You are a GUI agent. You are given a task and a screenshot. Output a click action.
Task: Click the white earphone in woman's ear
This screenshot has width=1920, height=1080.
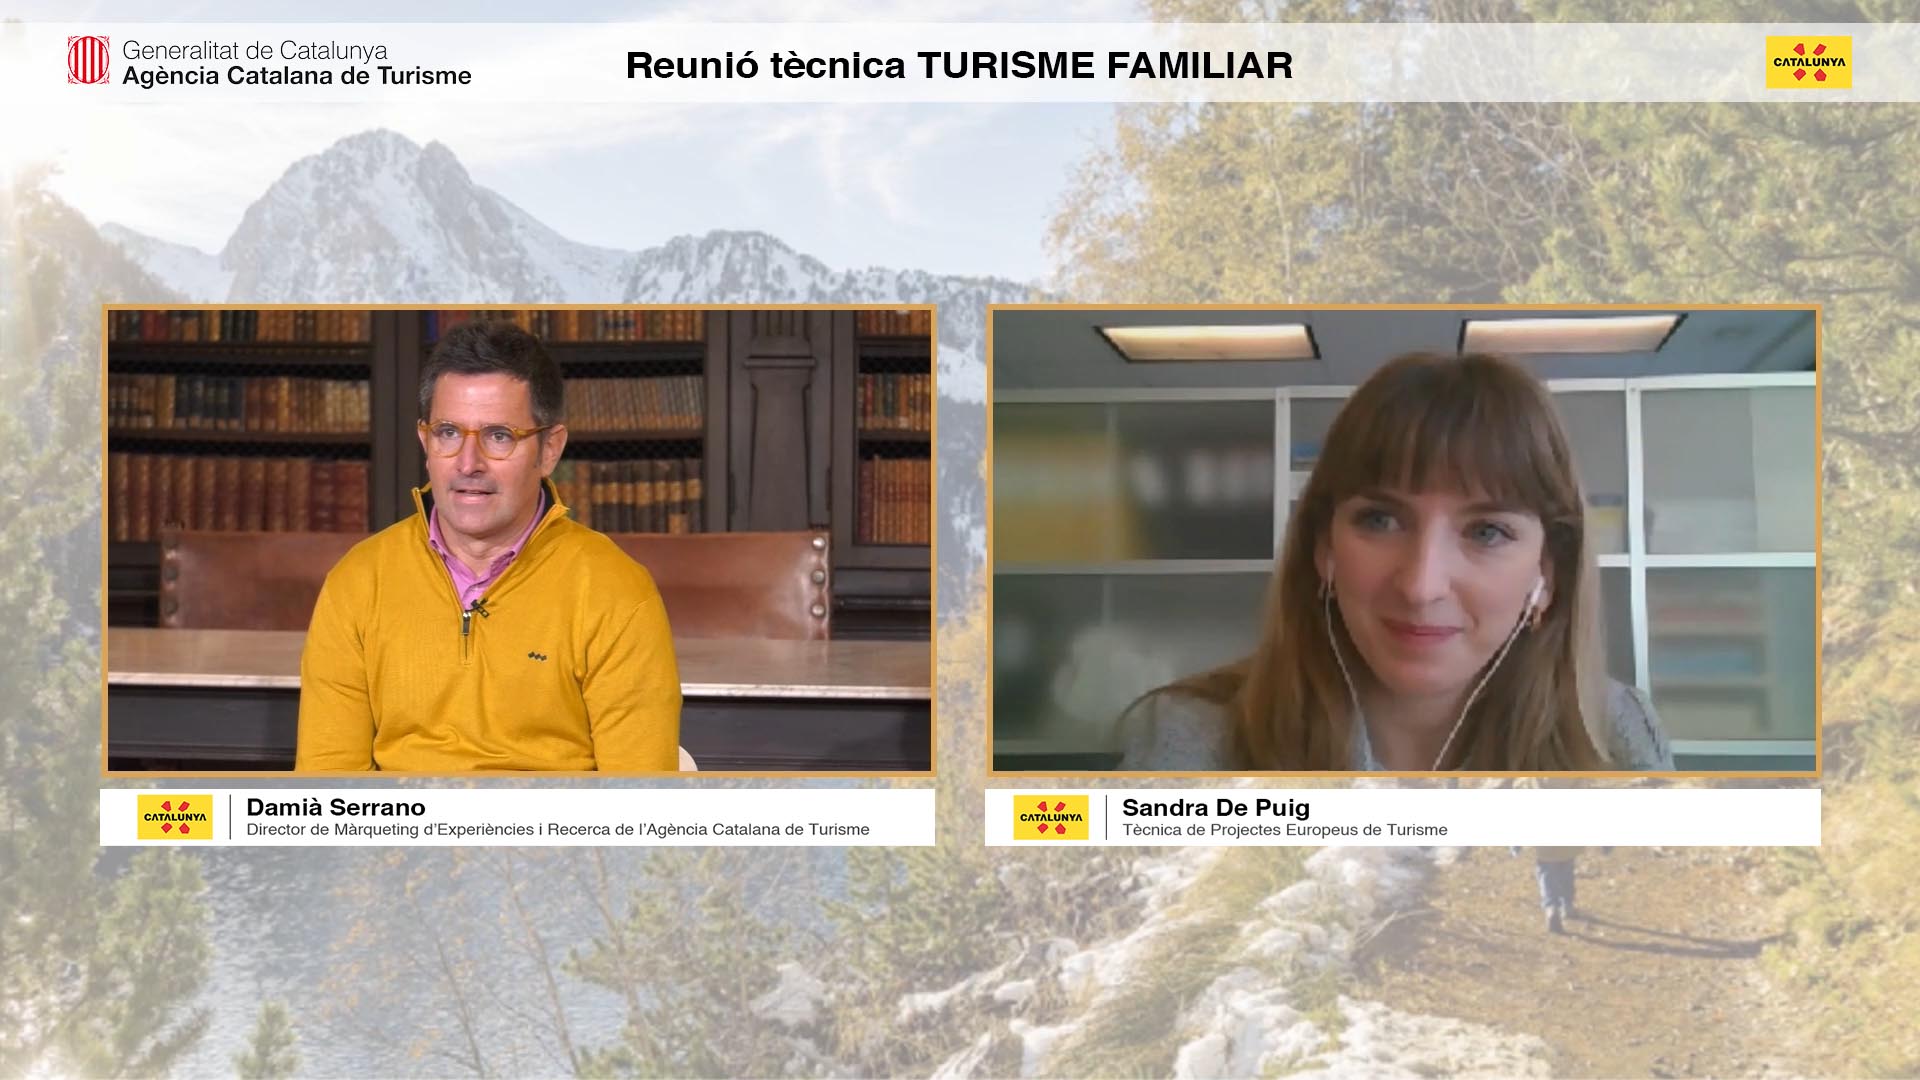1537,588
